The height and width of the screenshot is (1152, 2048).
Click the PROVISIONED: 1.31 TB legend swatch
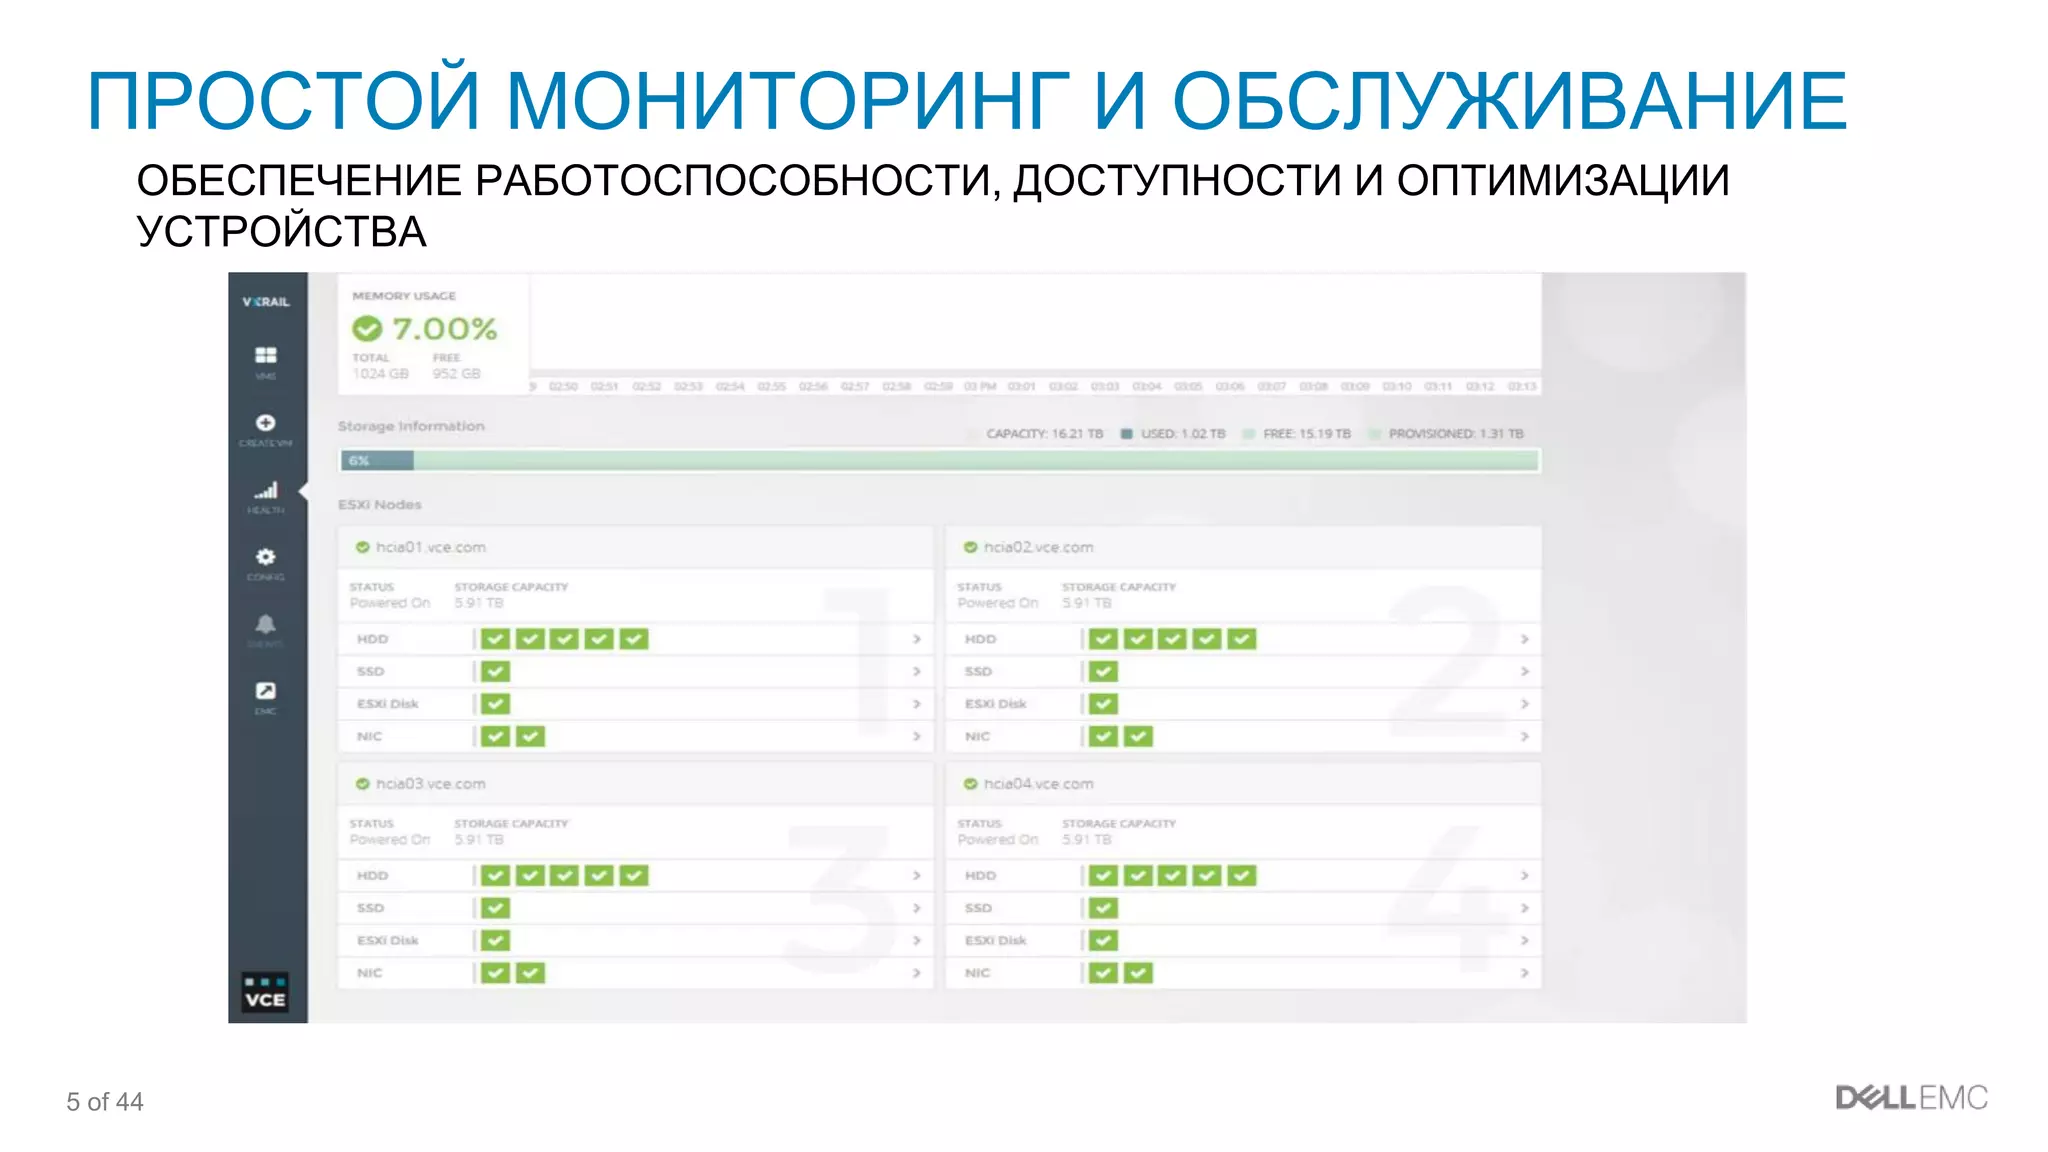click(1375, 434)
